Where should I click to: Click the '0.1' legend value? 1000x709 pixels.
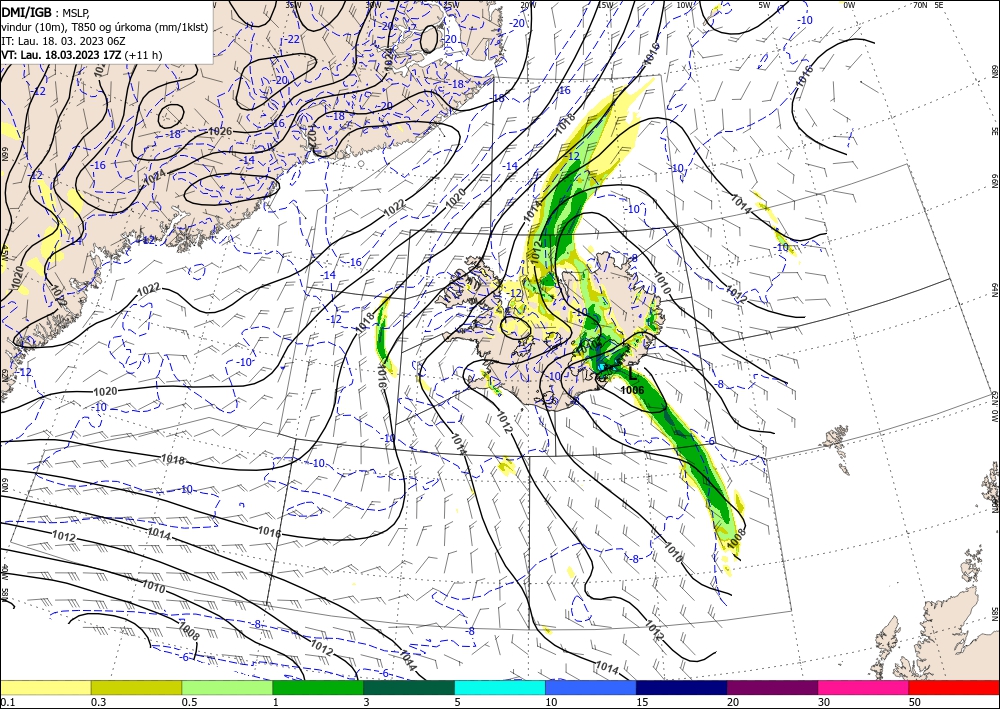[7, 702]
